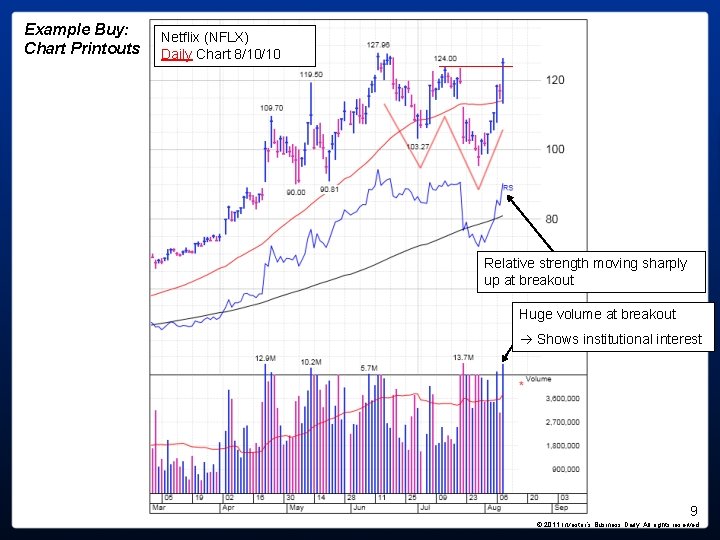Click the 13.7M volume peak label
This screenshot has width=720, height=540.
pos(463,358)
